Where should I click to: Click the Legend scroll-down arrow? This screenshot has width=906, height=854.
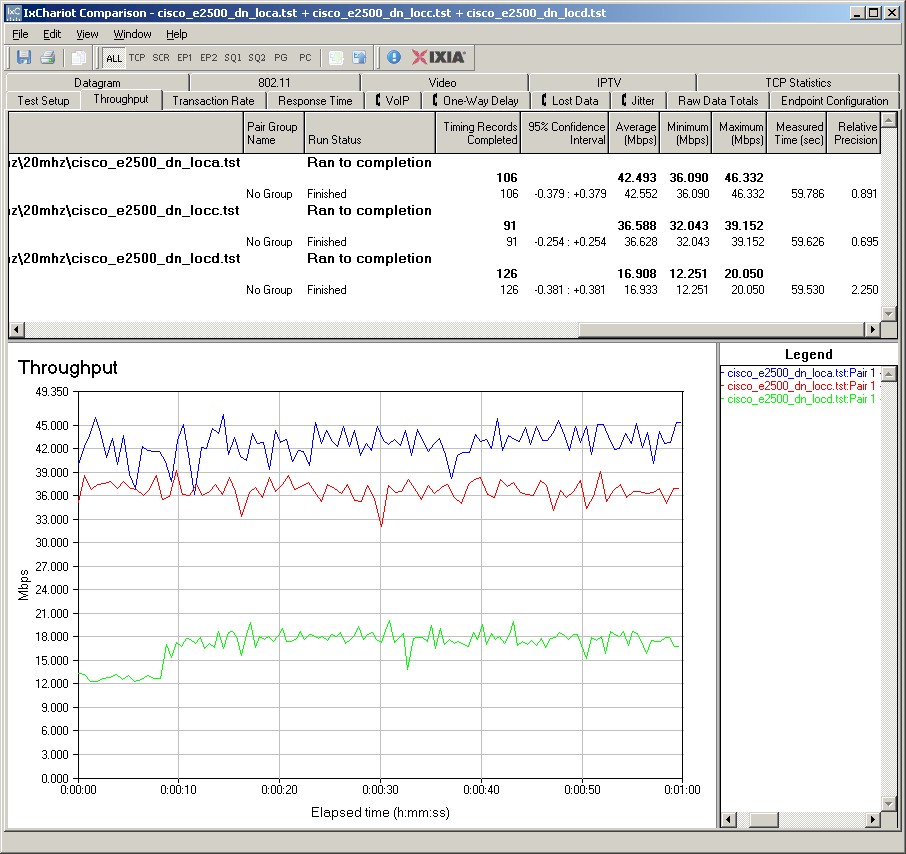pos(889,804)
